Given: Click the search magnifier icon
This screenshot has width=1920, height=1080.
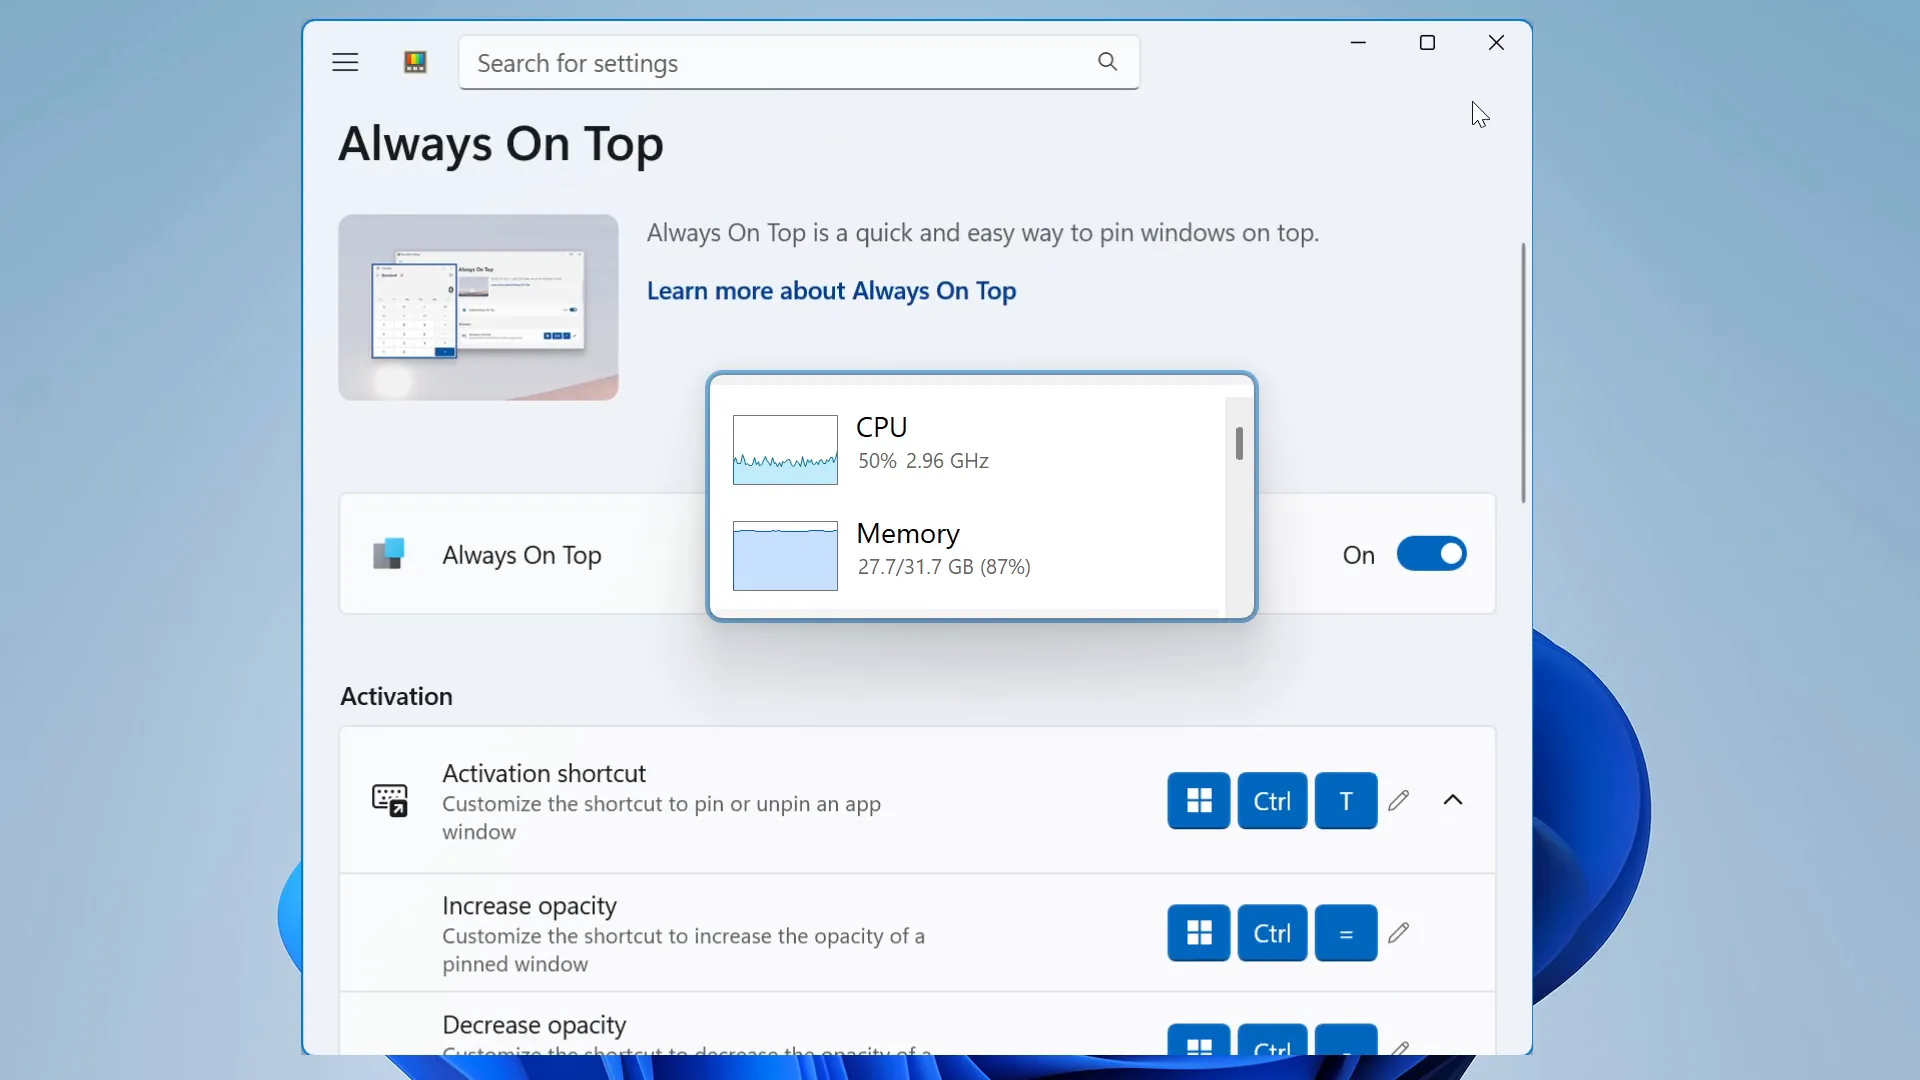Looking at the screenshot, I should pos(1107,62).
